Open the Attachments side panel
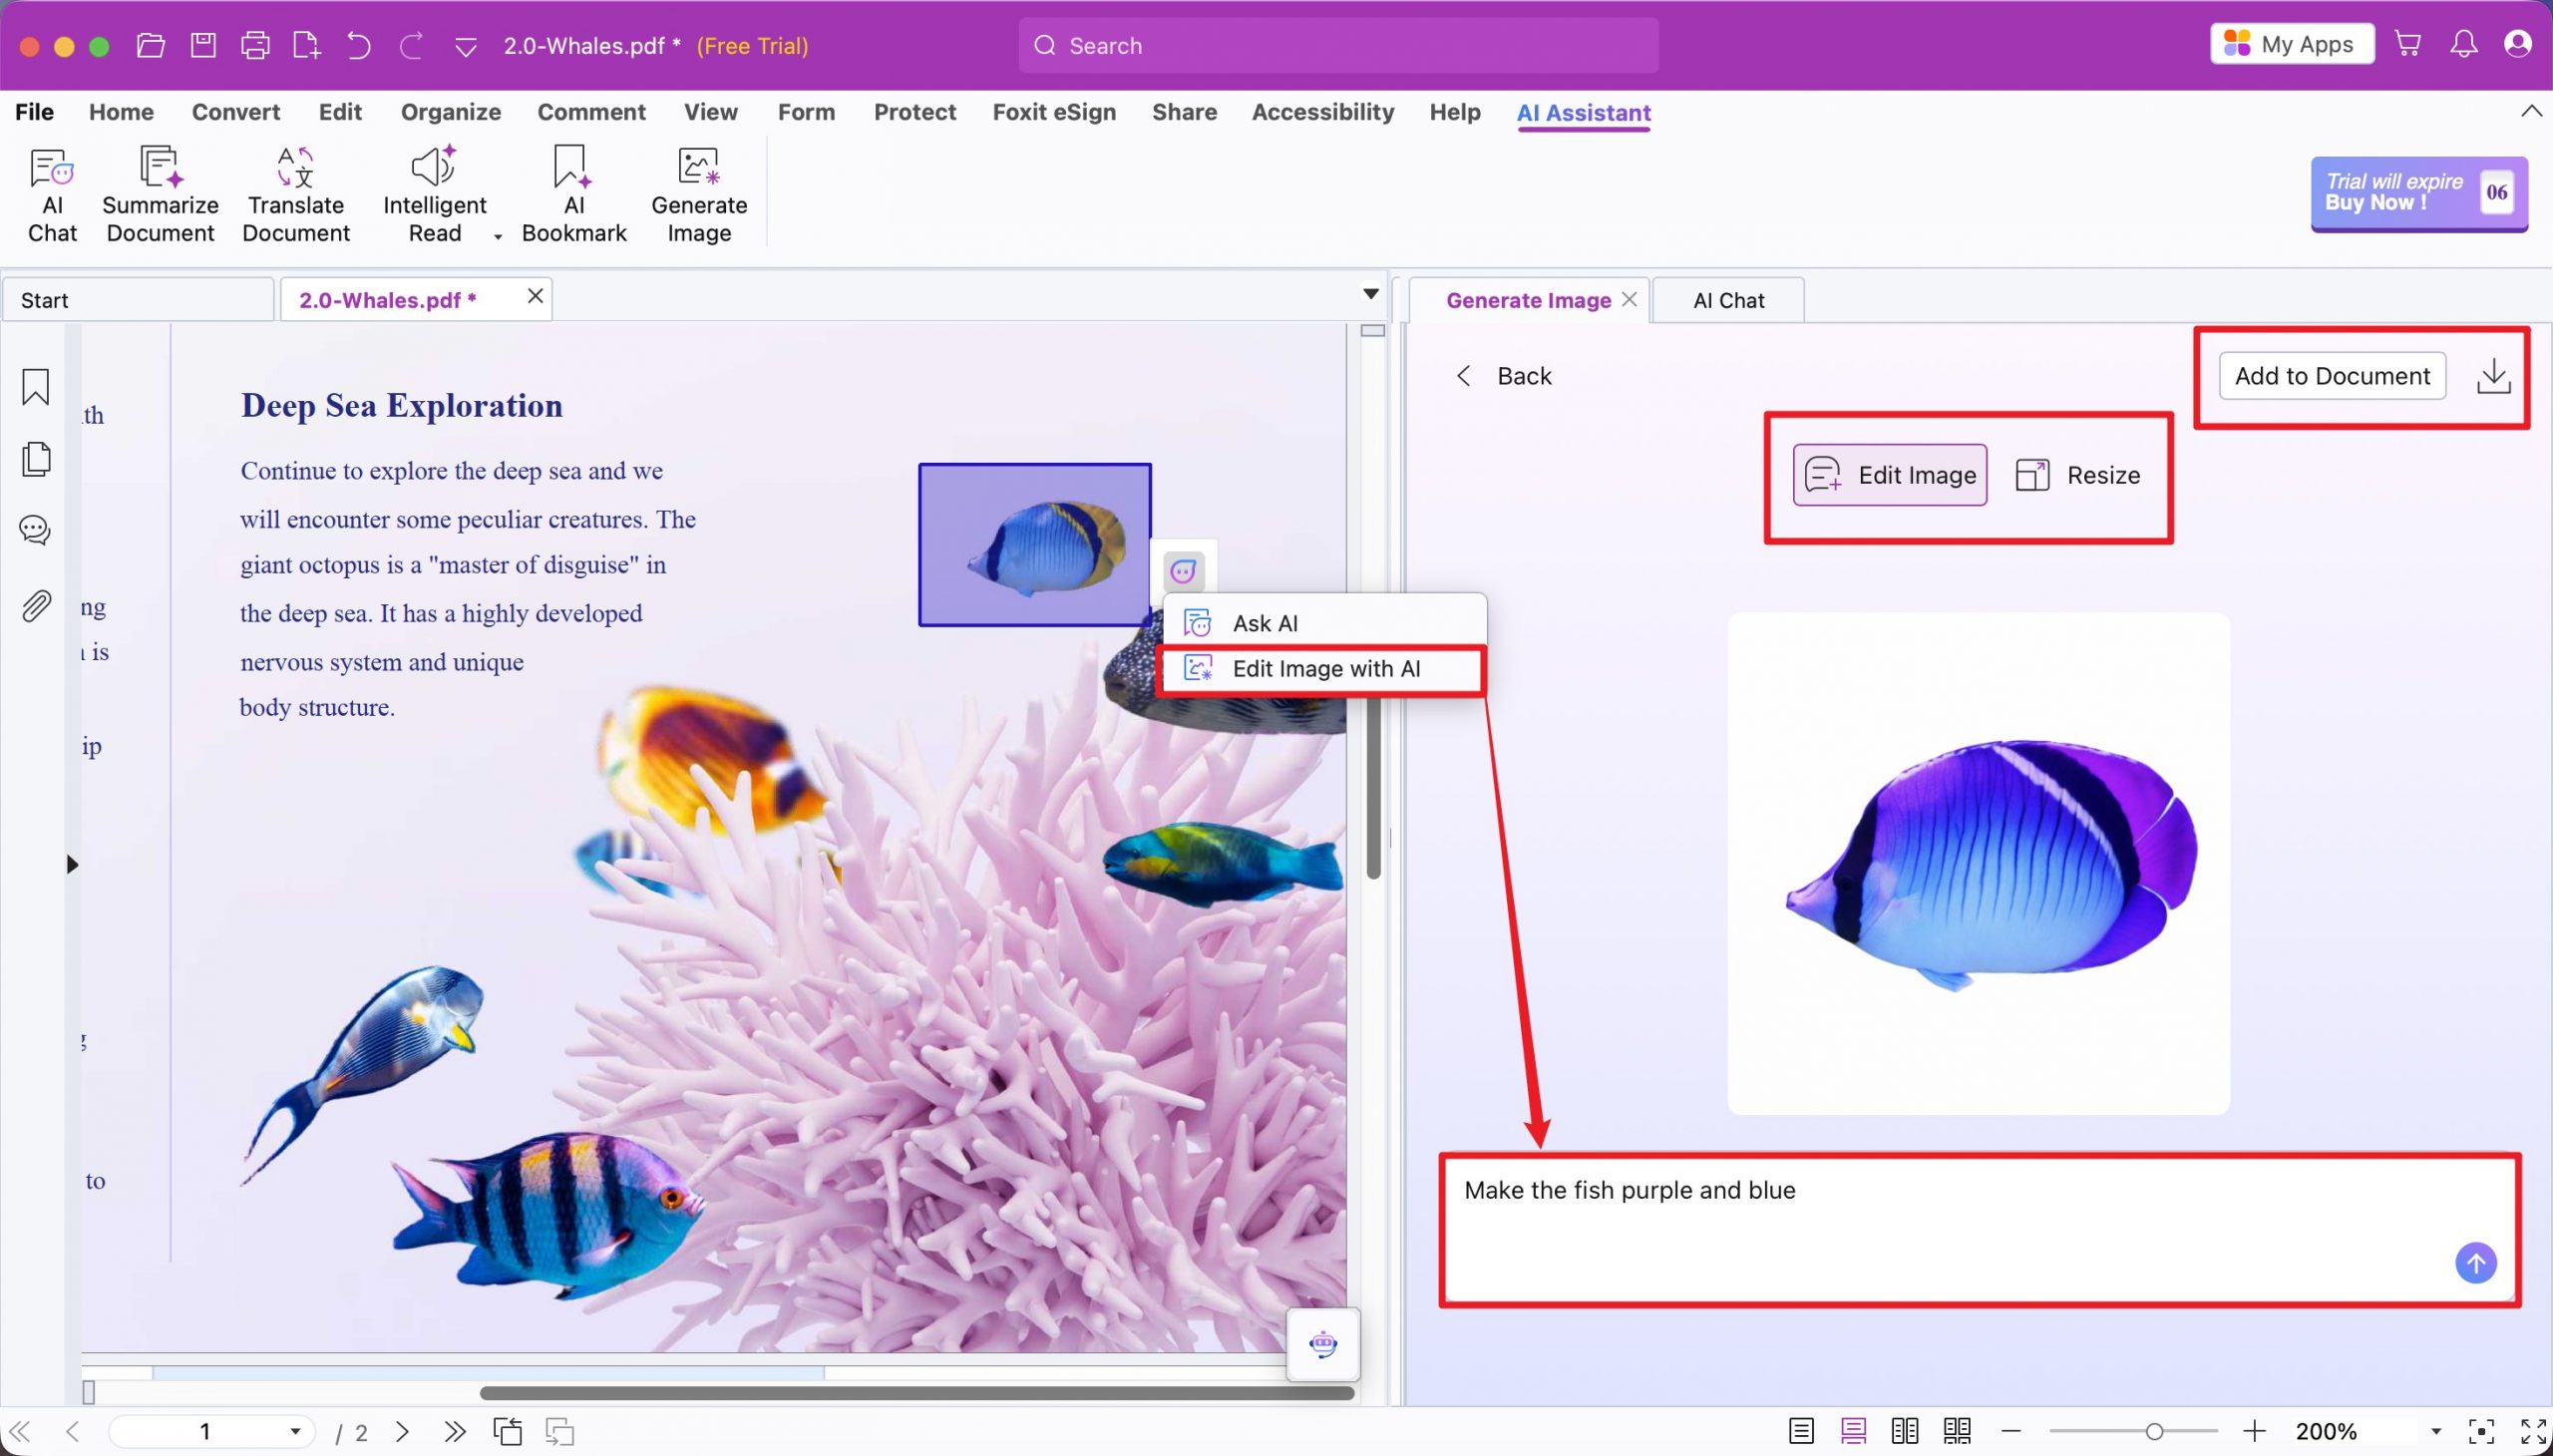 point(36,606)
